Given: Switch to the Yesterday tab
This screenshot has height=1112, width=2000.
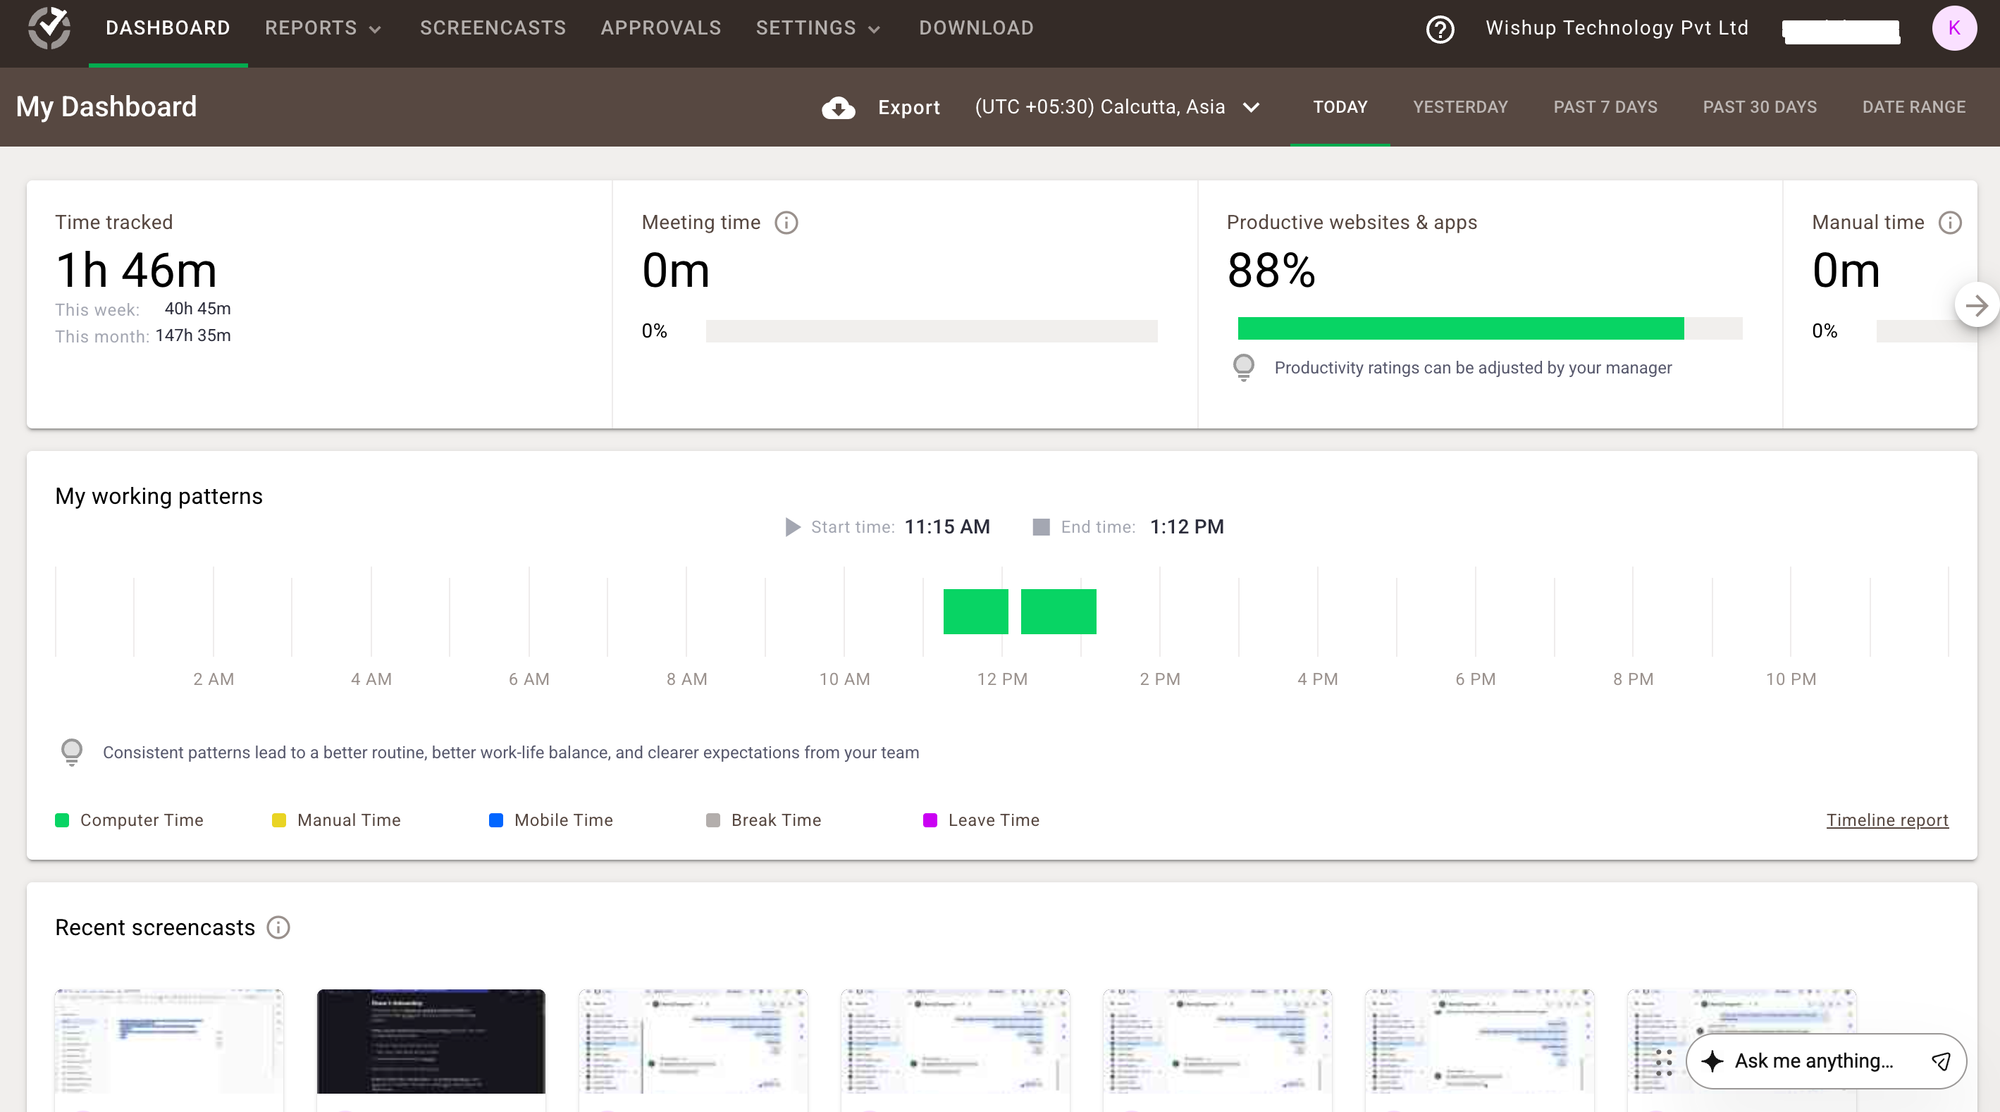Looking at the screenshot, I should point(1460,107).
